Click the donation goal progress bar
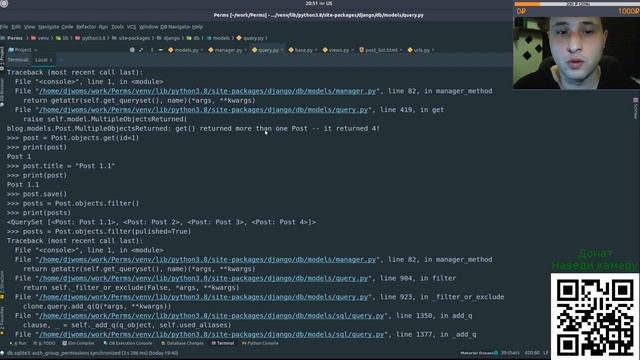 577,4
